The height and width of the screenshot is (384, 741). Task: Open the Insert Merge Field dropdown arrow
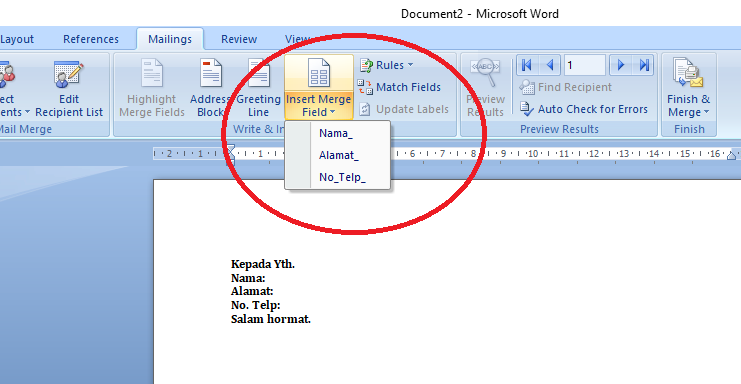333,112
